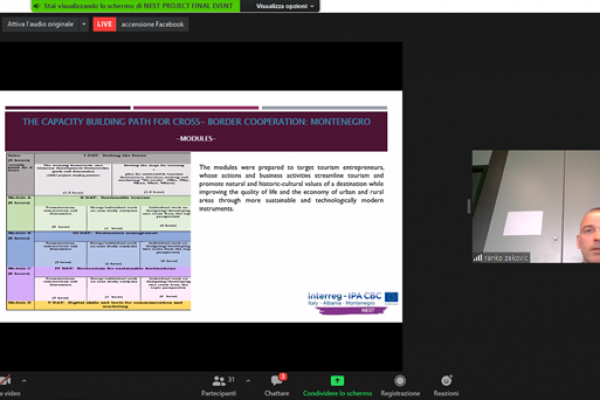The width and height of the screenshot is (600, 400).
Task: Click the green Condividere lo schermo icon
Action: [x=337, y=381]
